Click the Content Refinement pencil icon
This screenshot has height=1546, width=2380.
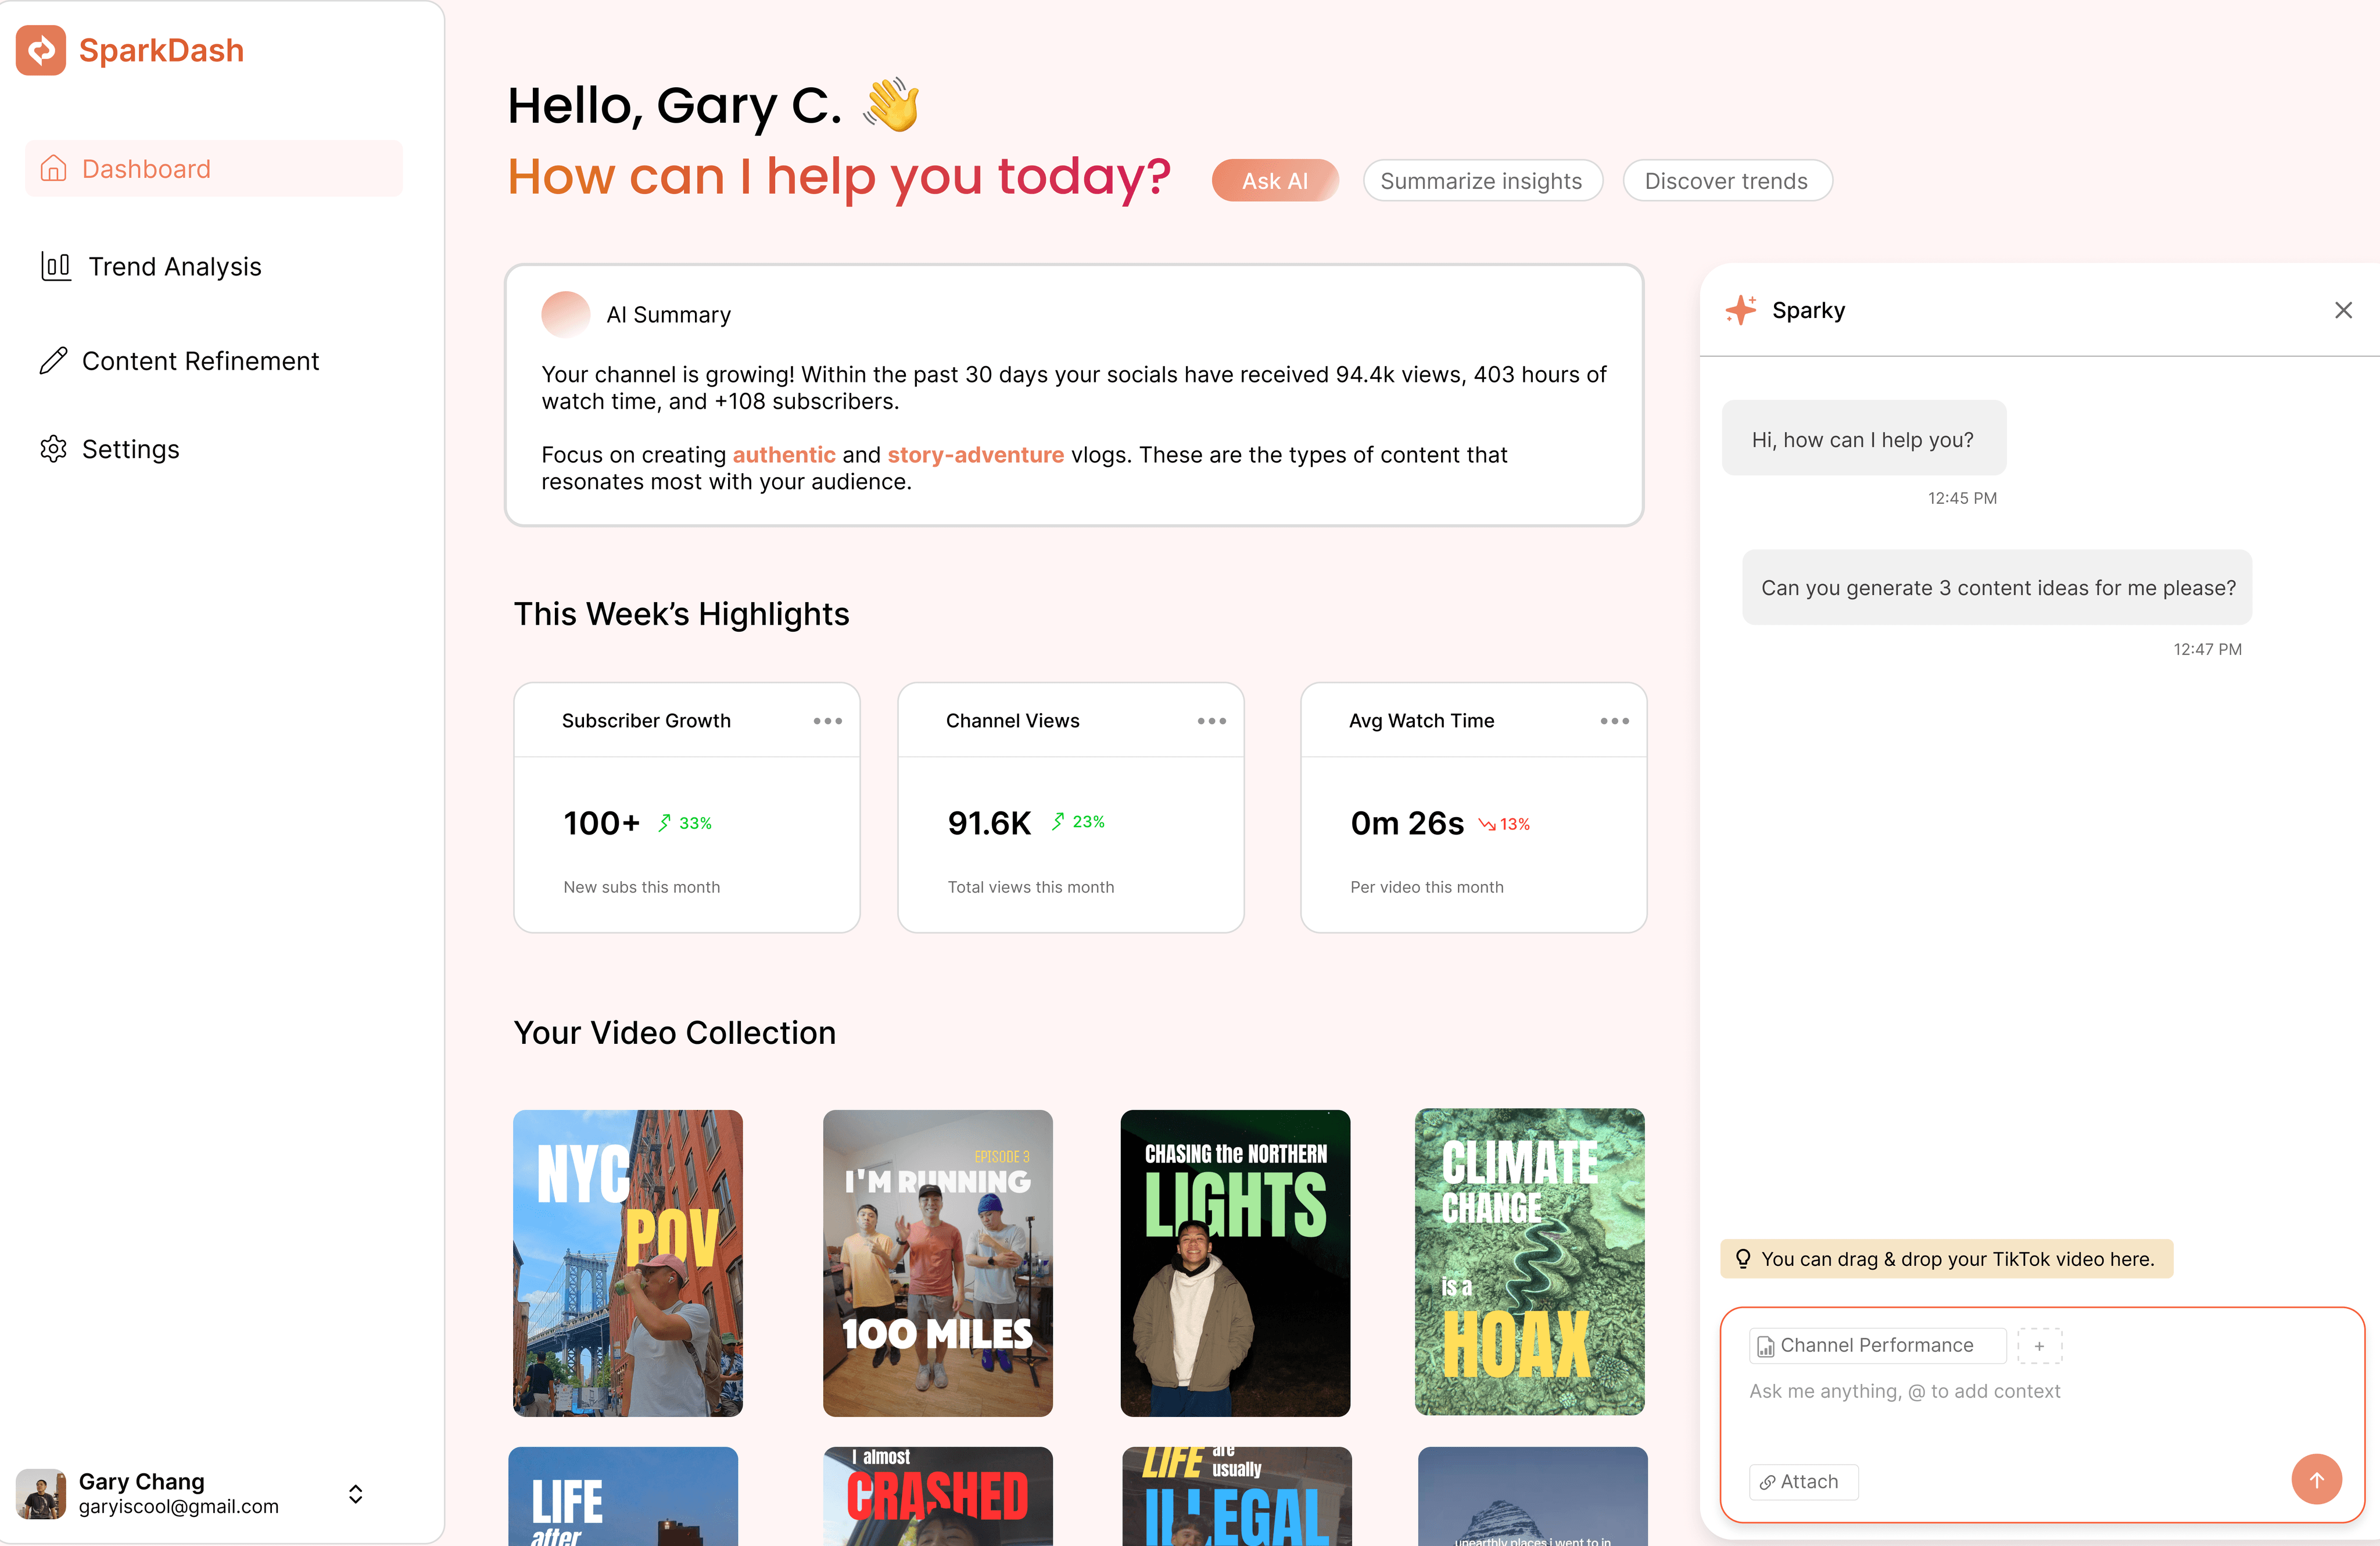click(54, 361)
